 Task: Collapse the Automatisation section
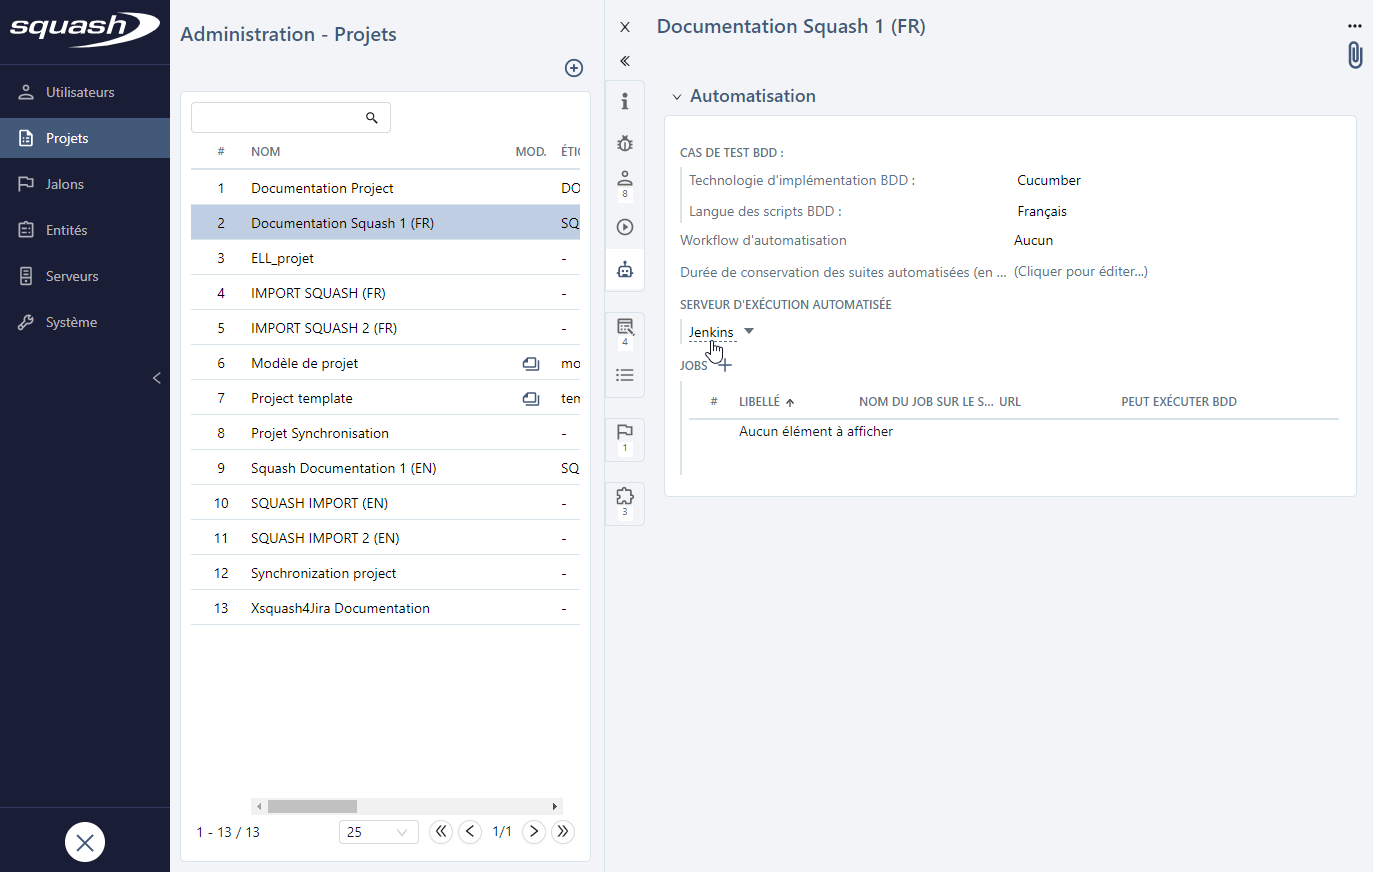point(676,95)
